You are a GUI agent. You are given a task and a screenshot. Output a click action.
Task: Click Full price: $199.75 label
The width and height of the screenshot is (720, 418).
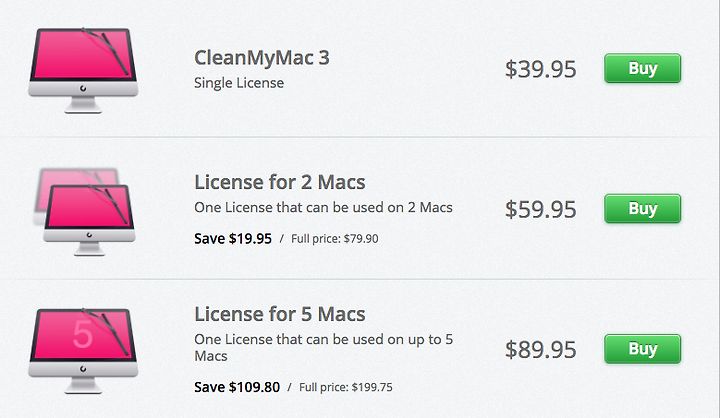346,387
